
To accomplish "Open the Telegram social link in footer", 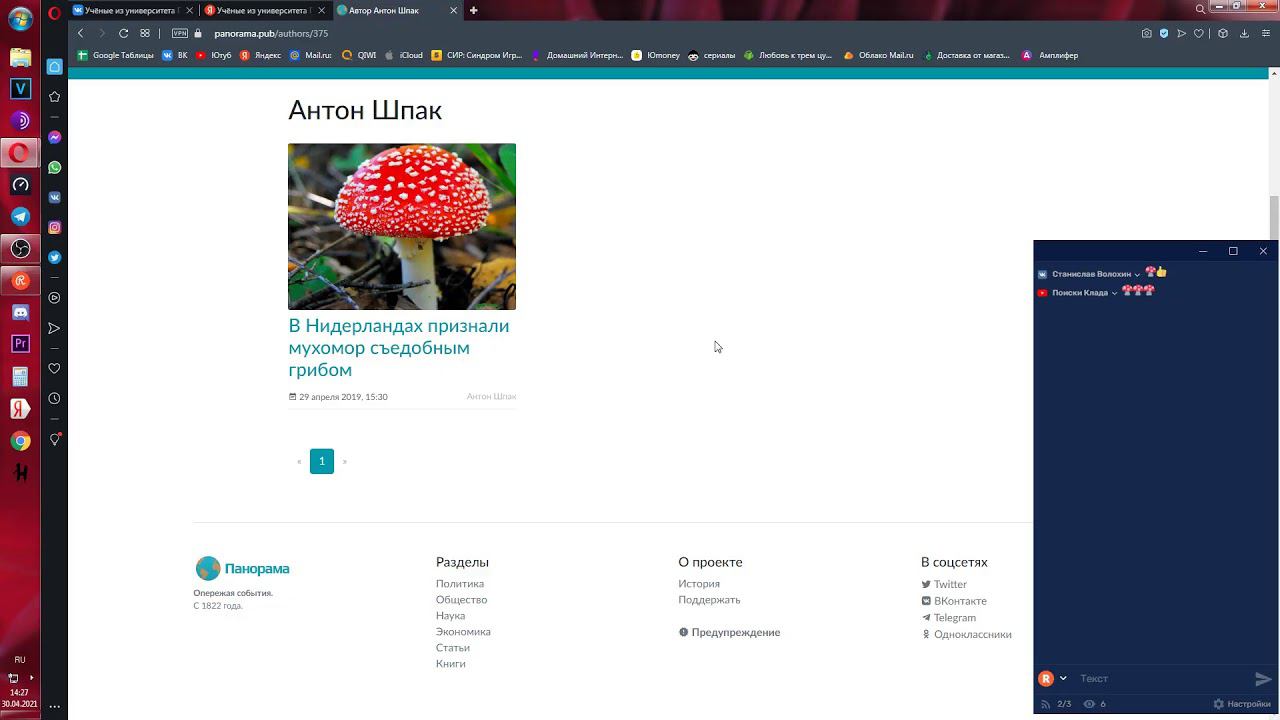I will [948, 618].
